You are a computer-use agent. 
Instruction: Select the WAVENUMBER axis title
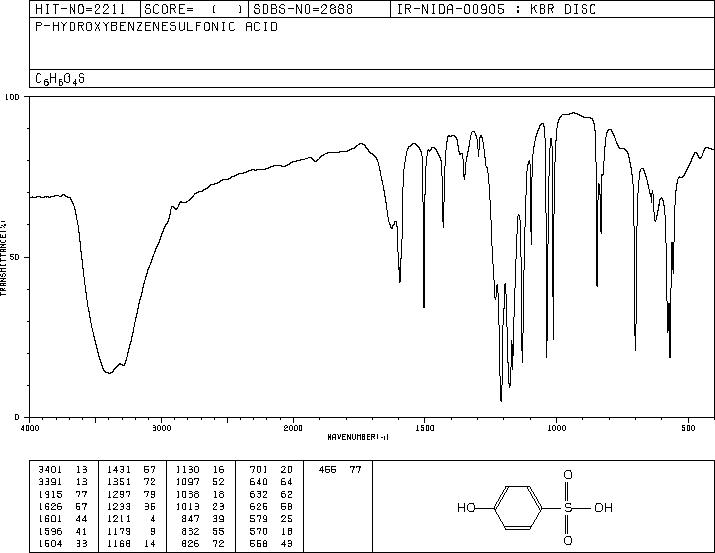coord(358,437)
